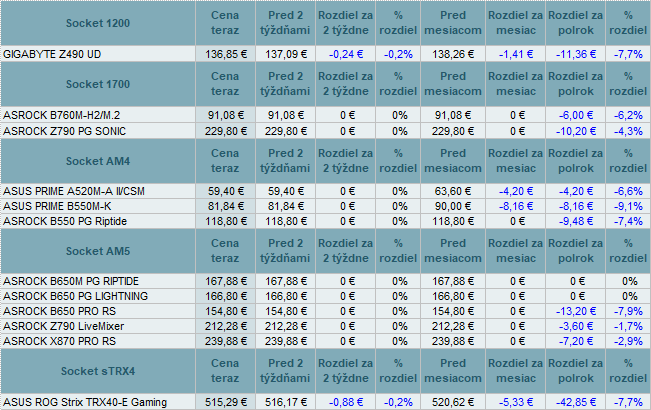Select the Socket 1700 header cell
The width and height of the screenshot is (651, 410).
pos(98,84)
